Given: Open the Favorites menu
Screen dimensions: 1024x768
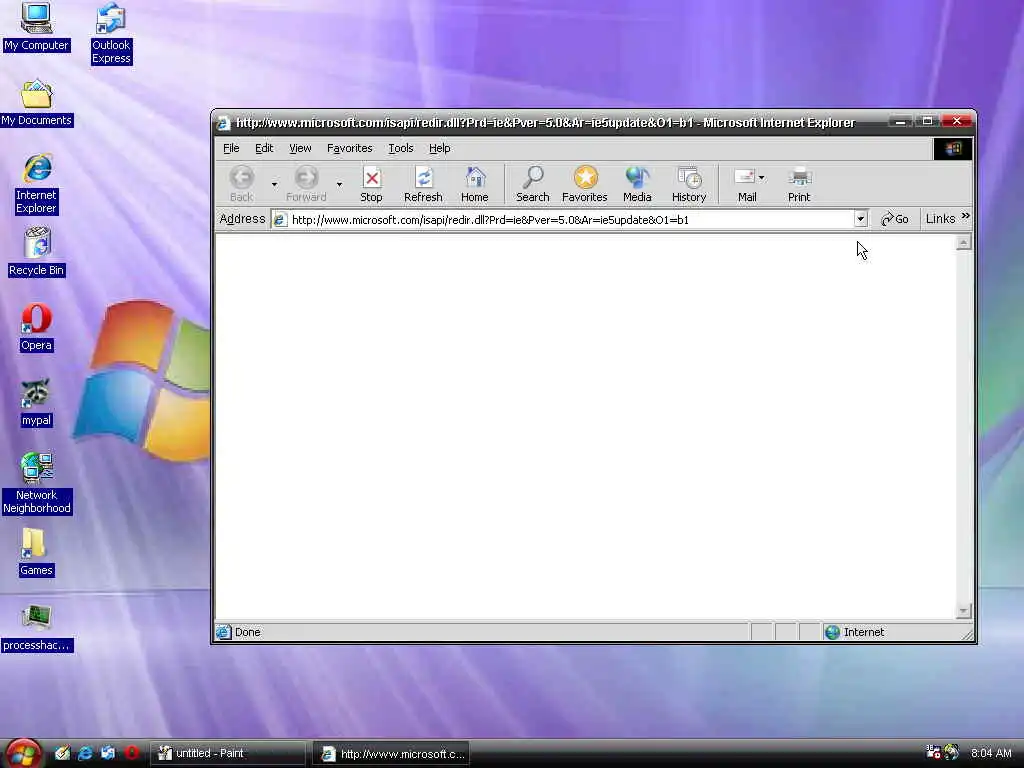Looking at the screenshot, I should coord(349,148).
